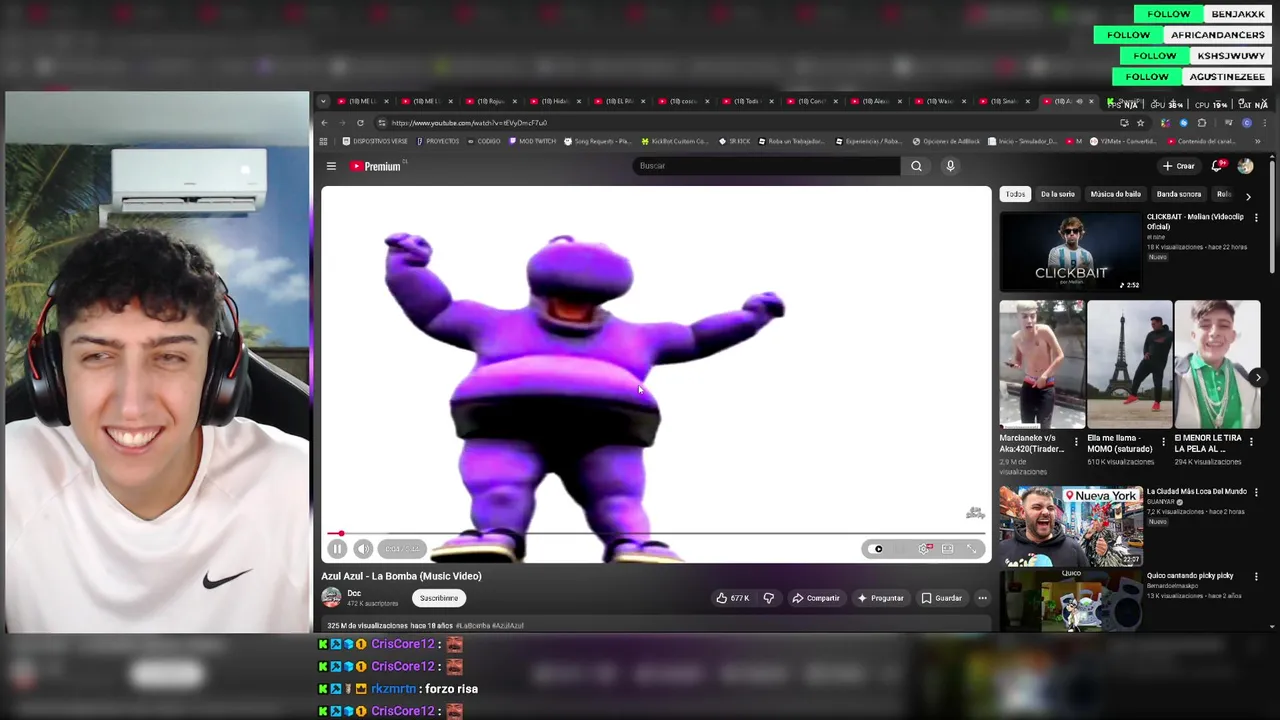Viewport: 1280px width, 720px height.
Task: Select the Música de baile filter chip
Action: (1115, 194)
